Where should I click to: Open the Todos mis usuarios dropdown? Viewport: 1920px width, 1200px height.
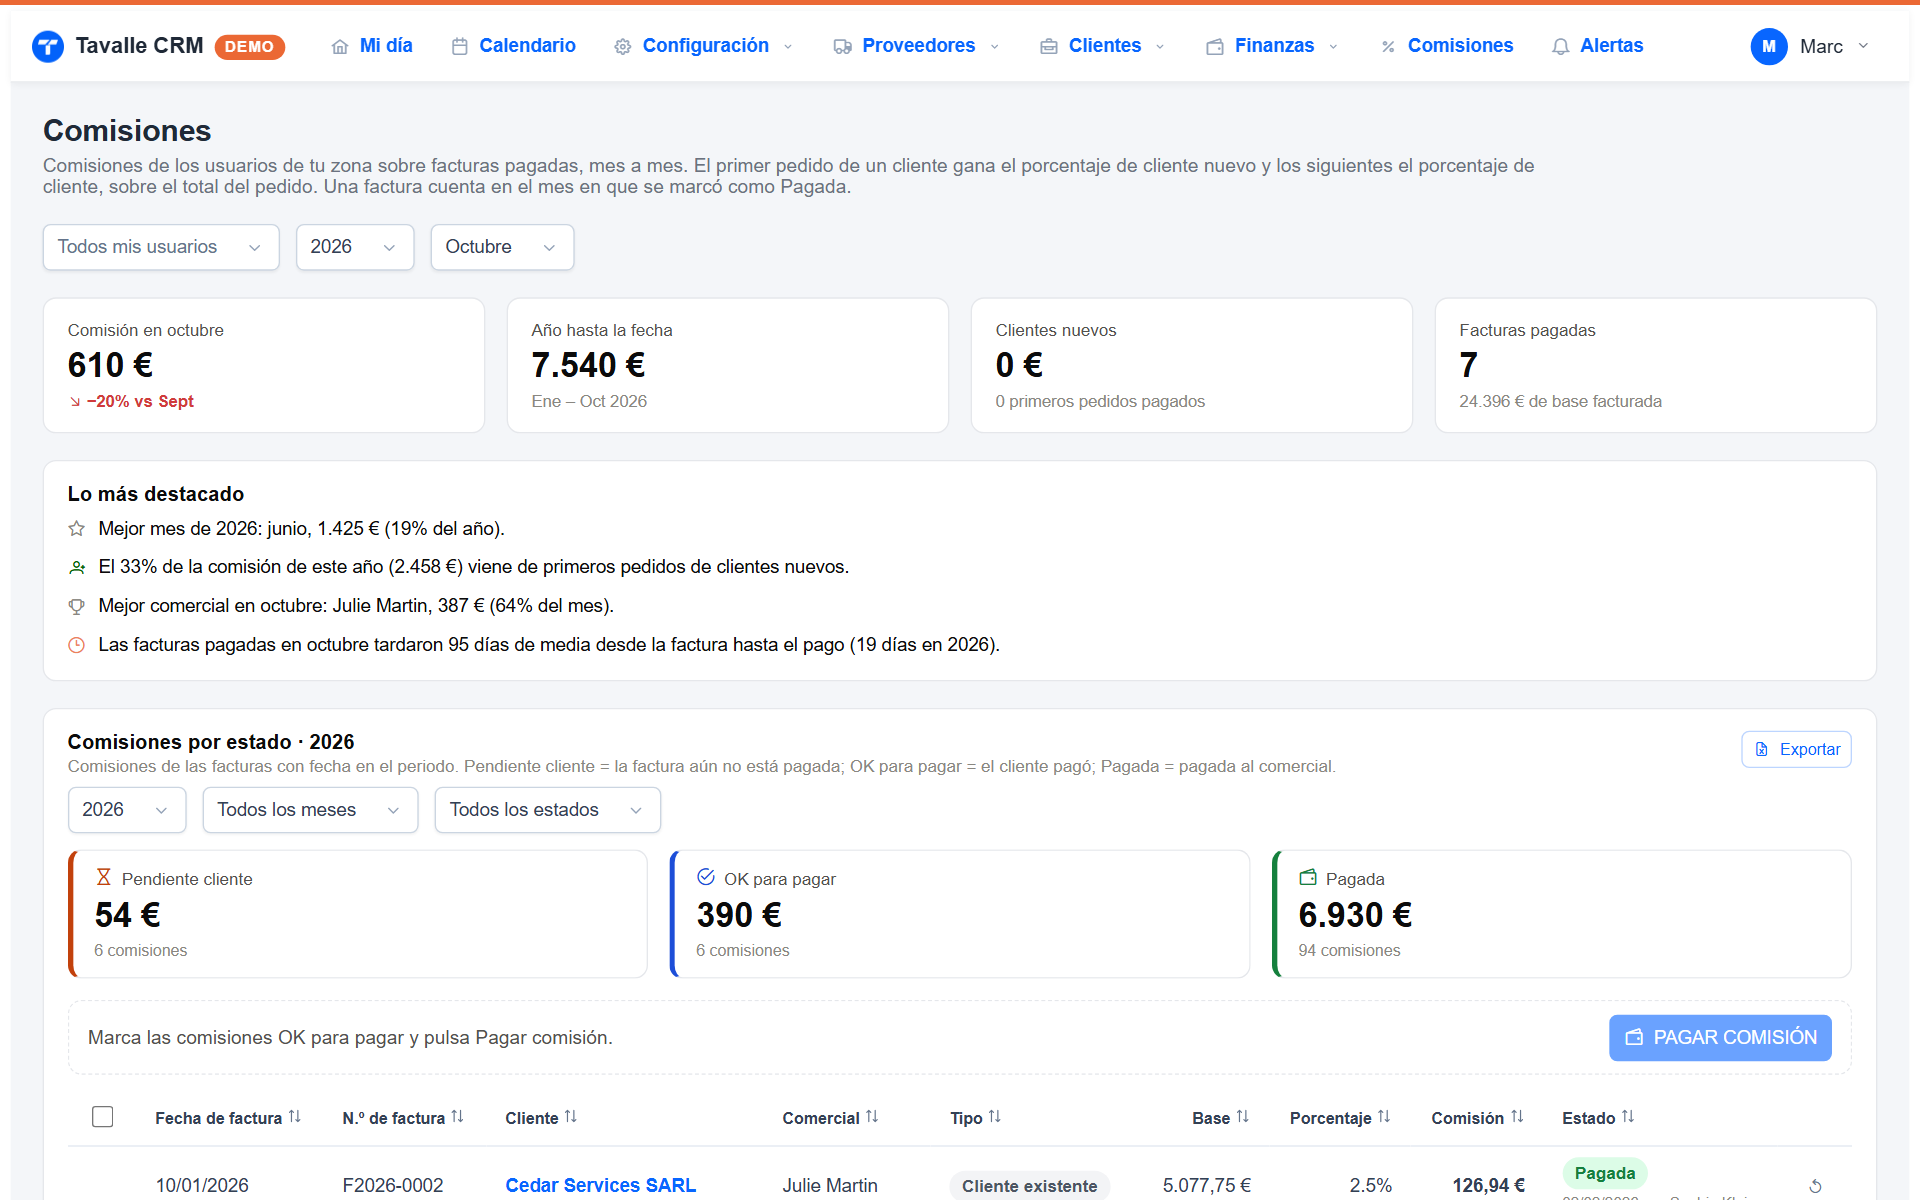(161, 247)
